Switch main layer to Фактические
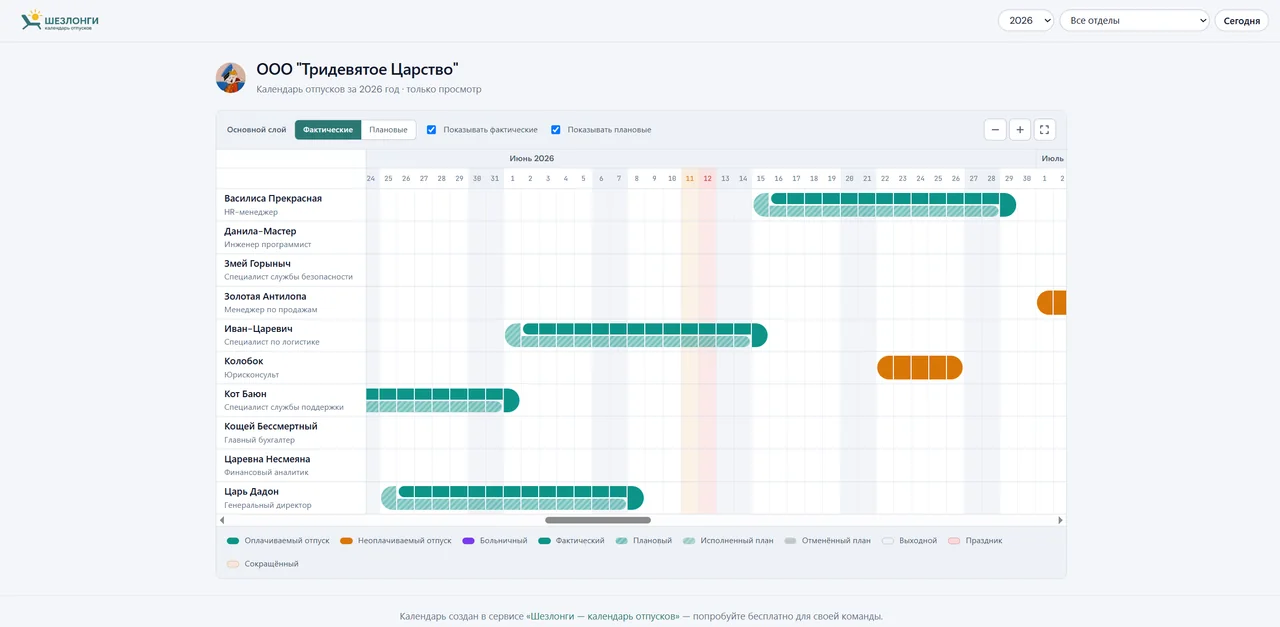Viewport: 1280px width, 627px height. click(x=328, y=130)
